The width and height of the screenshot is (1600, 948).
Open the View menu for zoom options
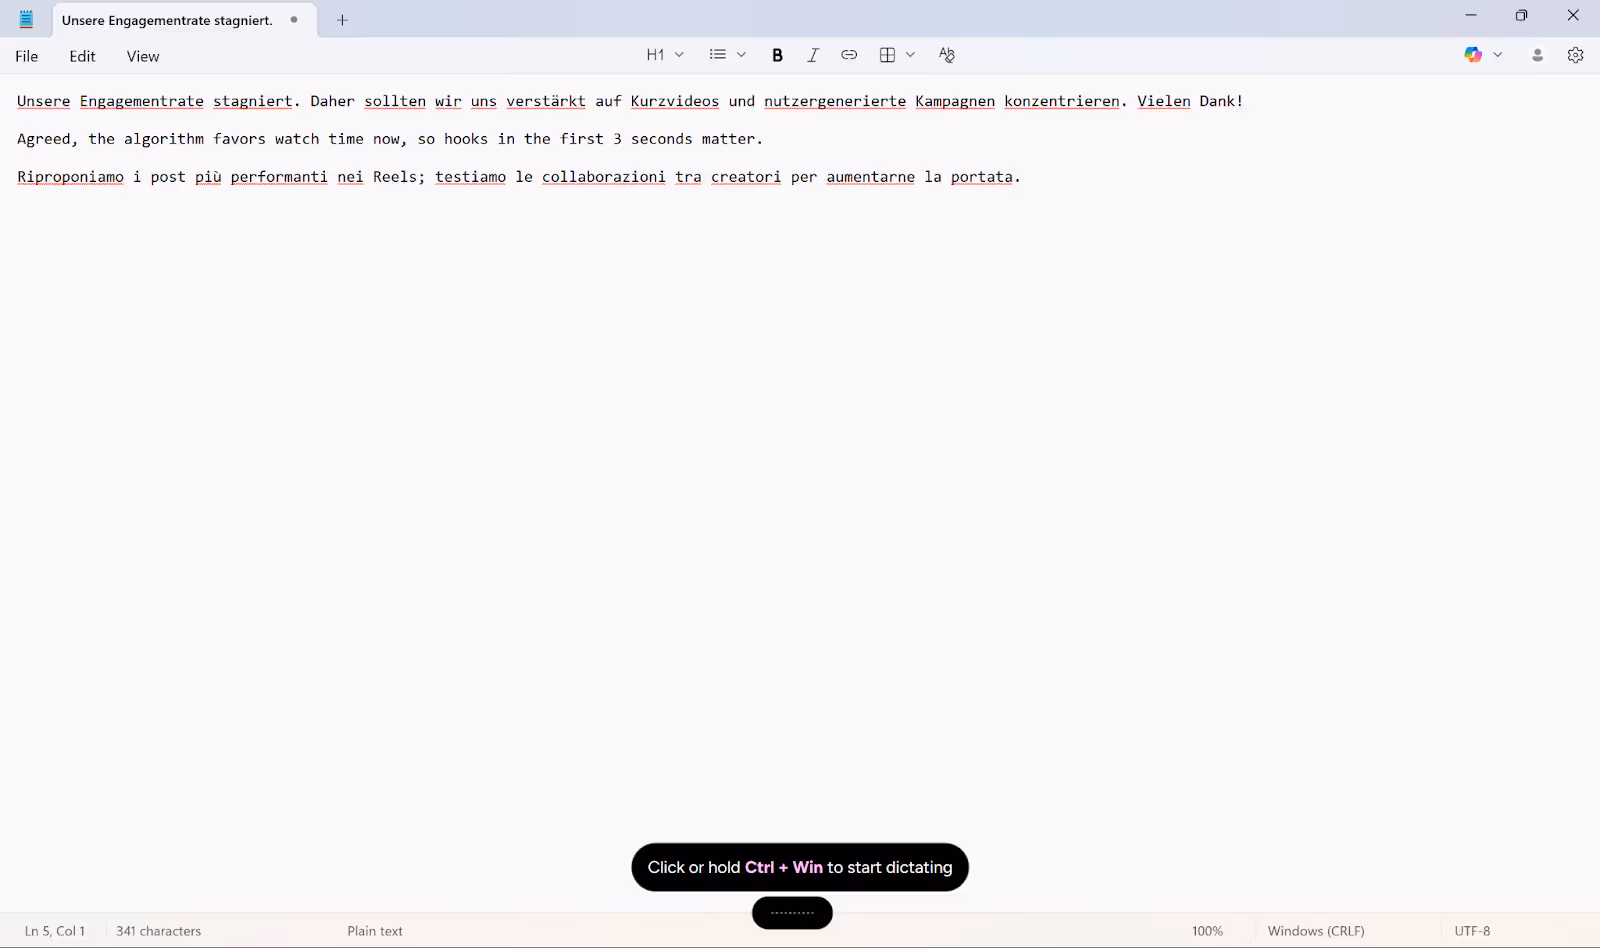[142, 56]
